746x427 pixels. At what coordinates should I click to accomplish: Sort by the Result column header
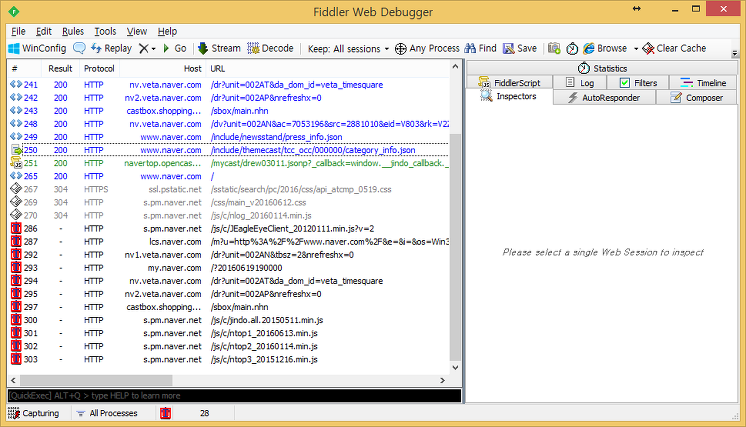point(60,68)
